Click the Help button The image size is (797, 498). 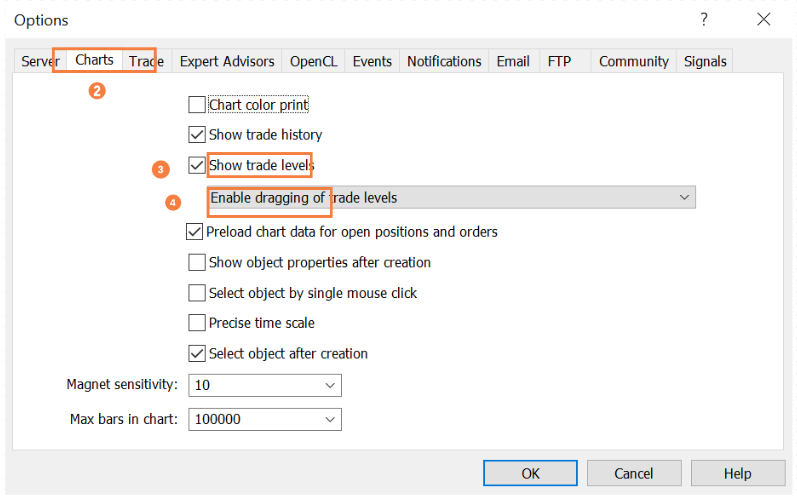[737, 473]
